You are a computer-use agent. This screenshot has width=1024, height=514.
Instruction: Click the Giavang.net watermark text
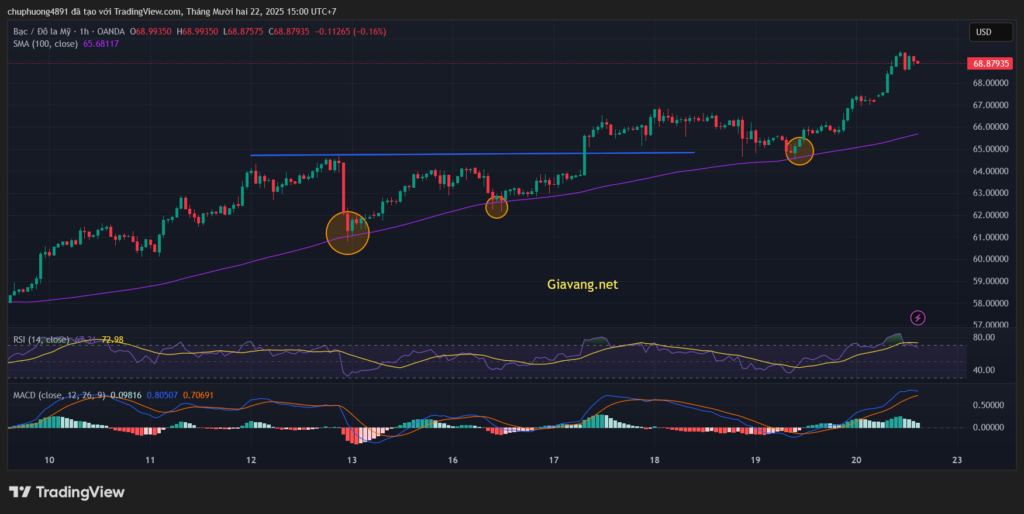tap(582, 285)
